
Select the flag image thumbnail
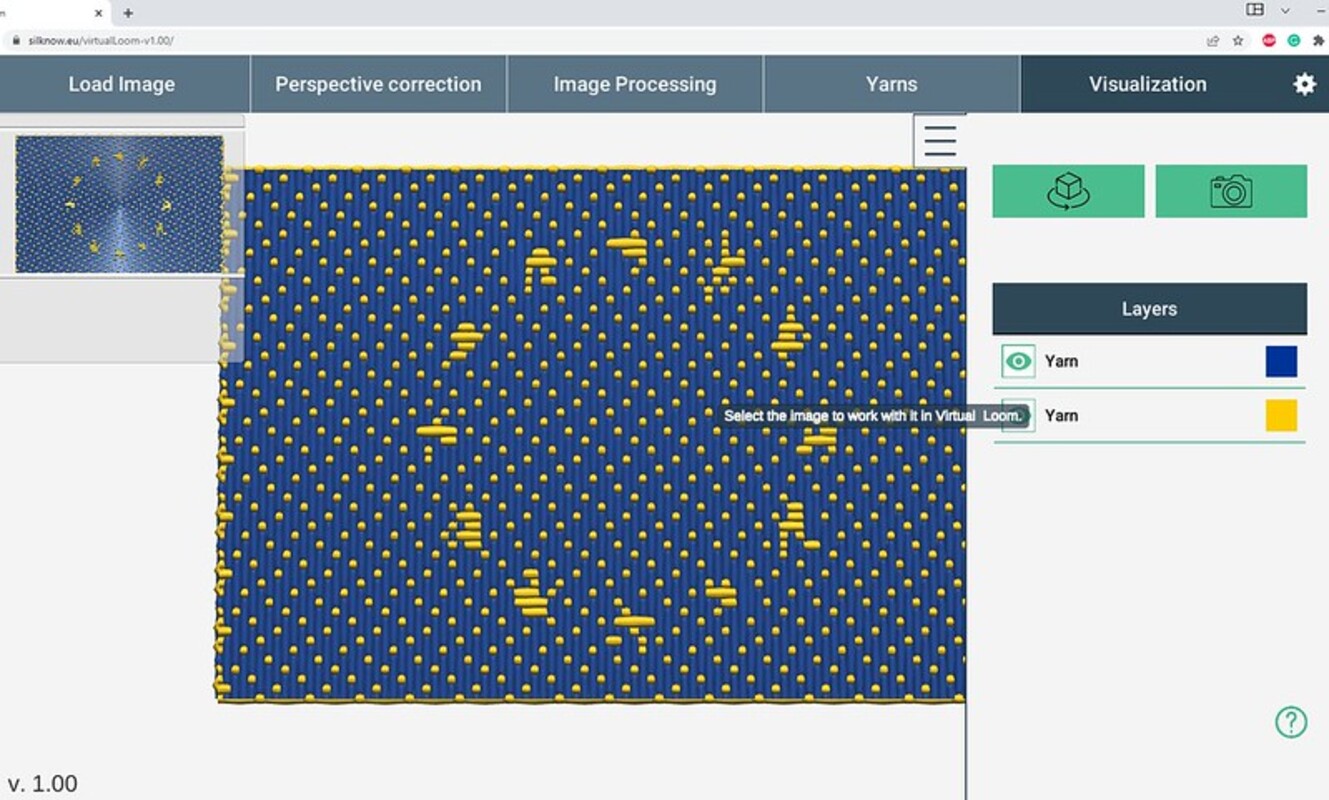click(119, 204)
